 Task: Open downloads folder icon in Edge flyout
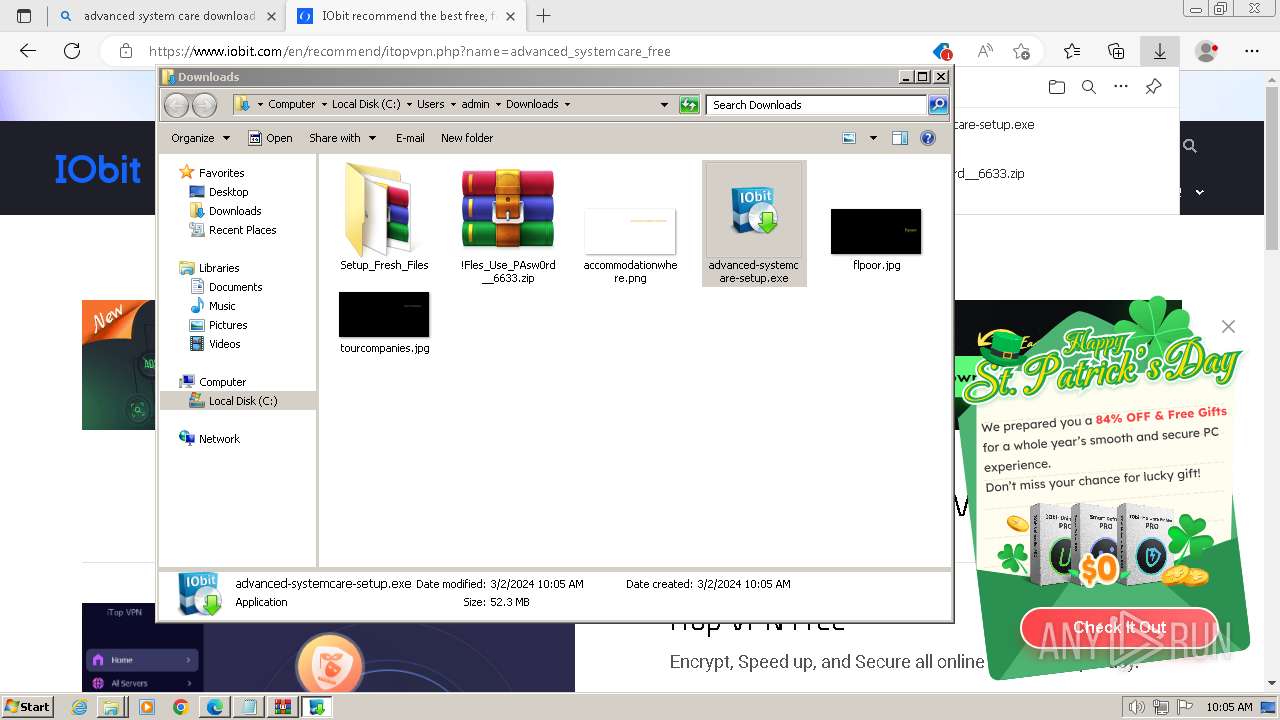1057,87
